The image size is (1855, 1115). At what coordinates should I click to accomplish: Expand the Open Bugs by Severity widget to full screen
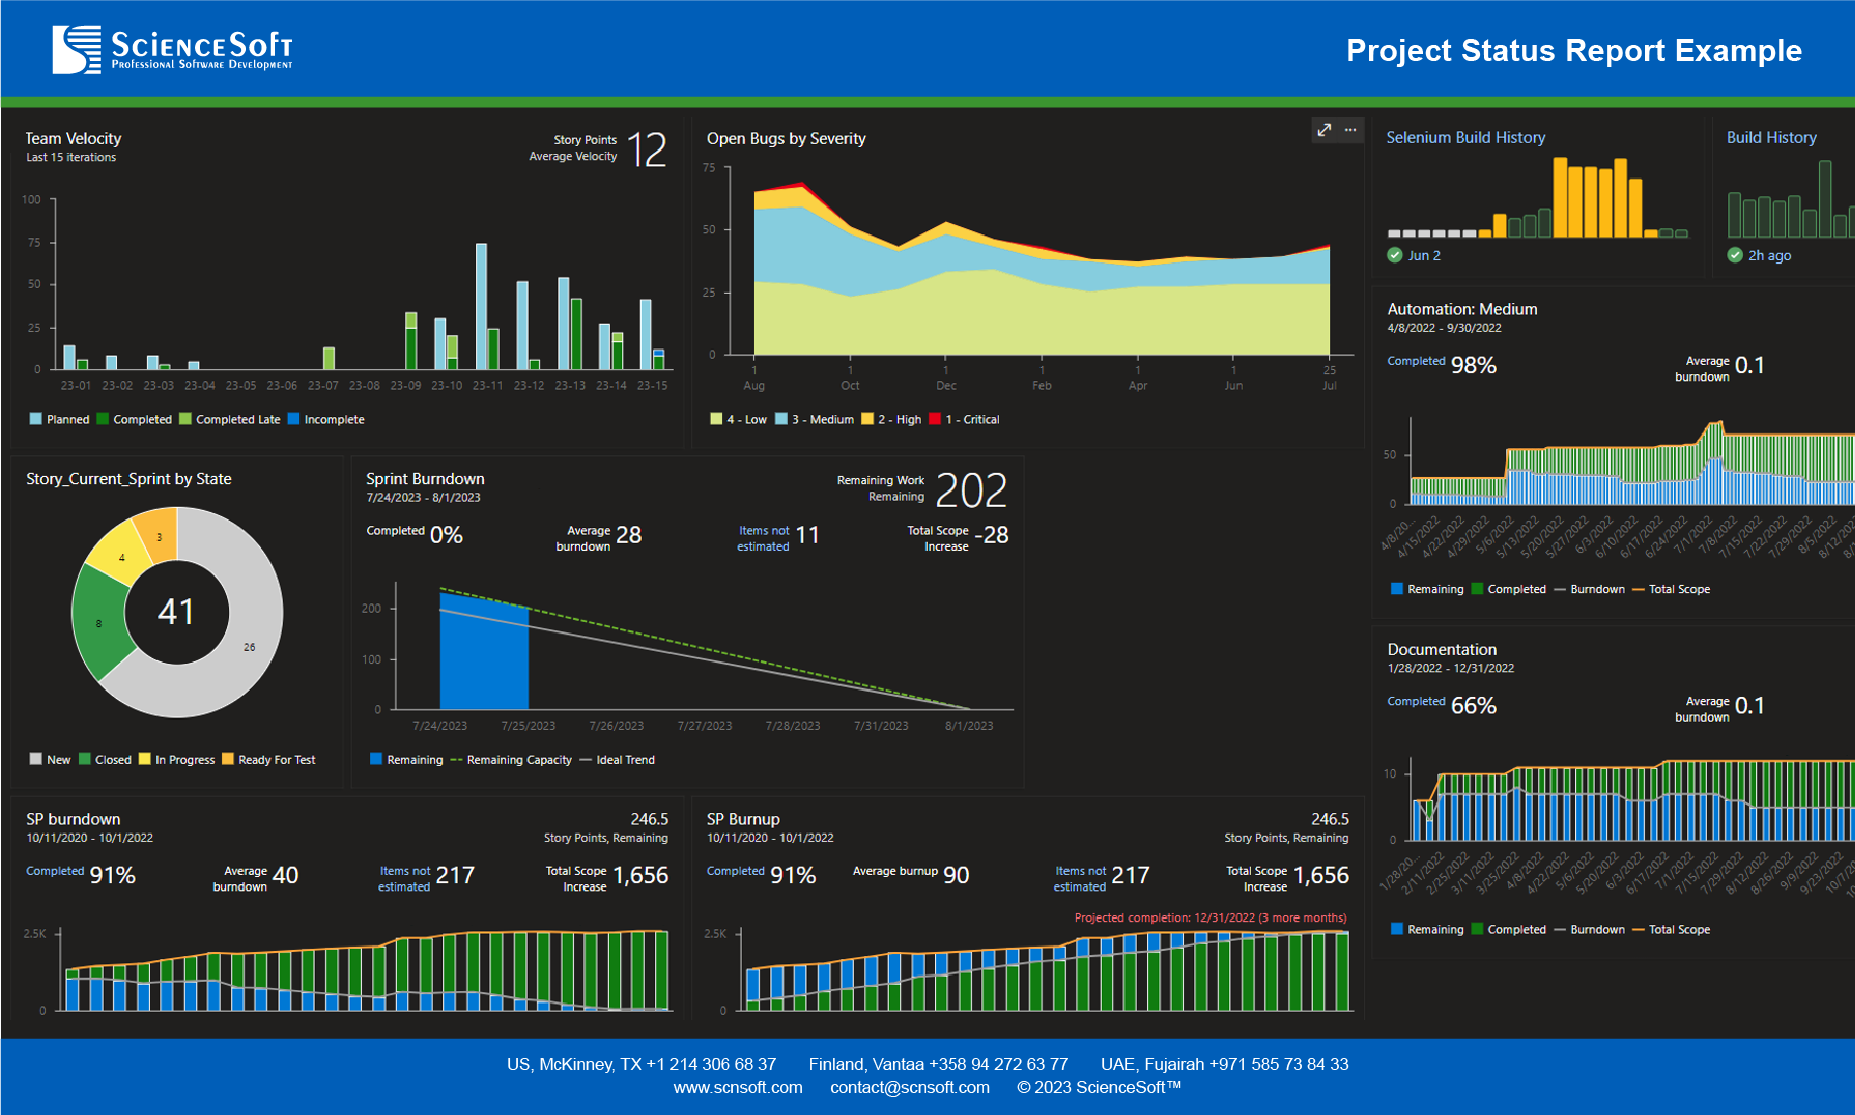point(1324,130)
